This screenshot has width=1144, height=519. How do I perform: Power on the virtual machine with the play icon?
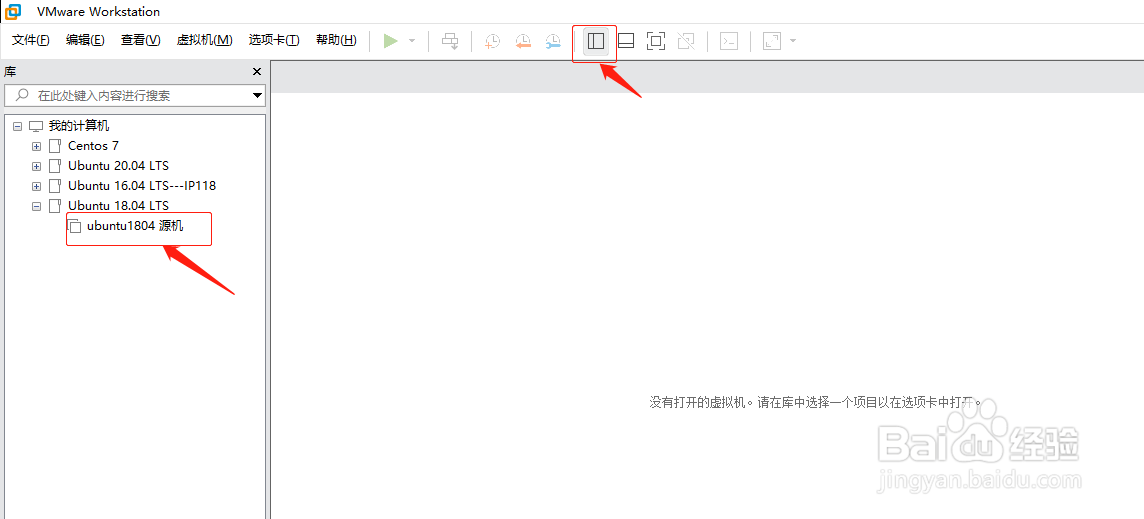[x=391, y=41]
